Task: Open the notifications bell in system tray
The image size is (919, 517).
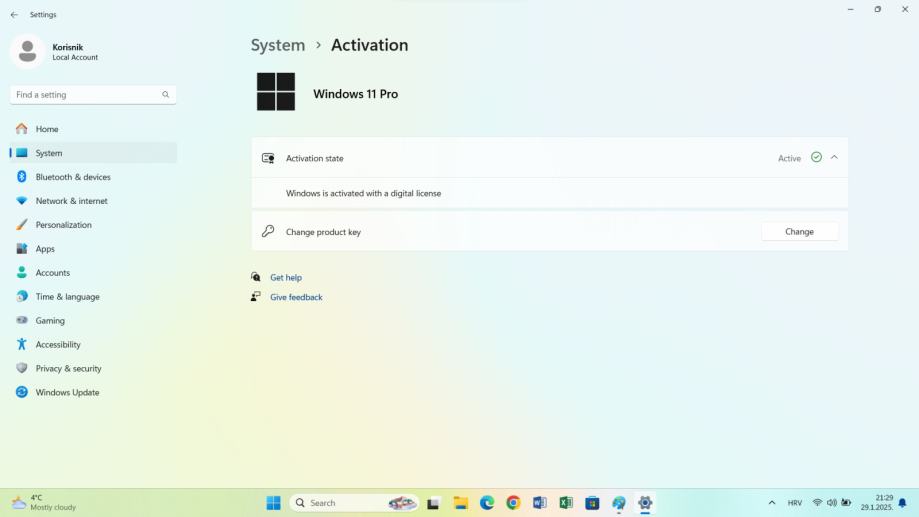Action: pyautogui.click(x=903, y=503)
